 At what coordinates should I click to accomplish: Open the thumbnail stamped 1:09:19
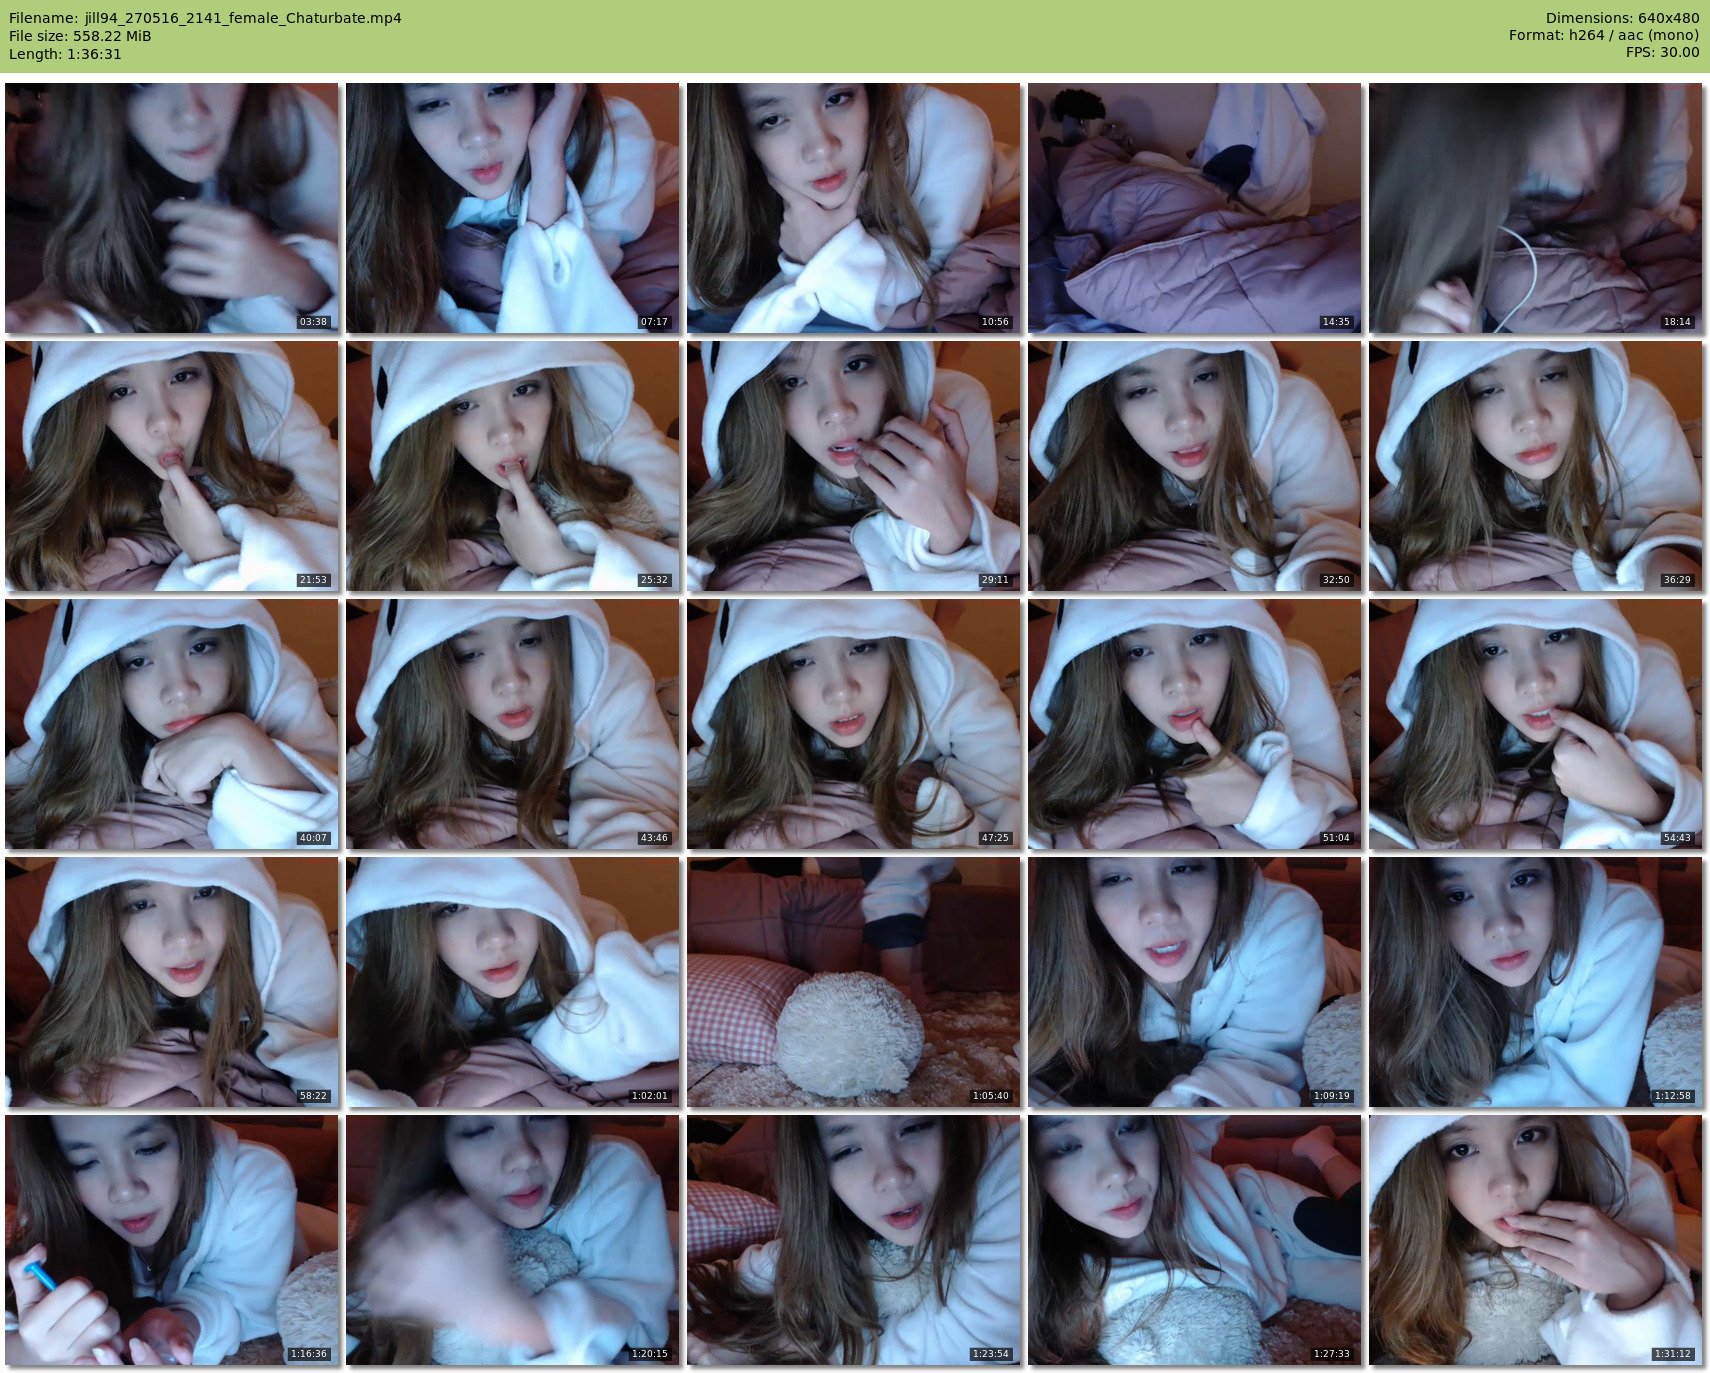point(1195,982)
